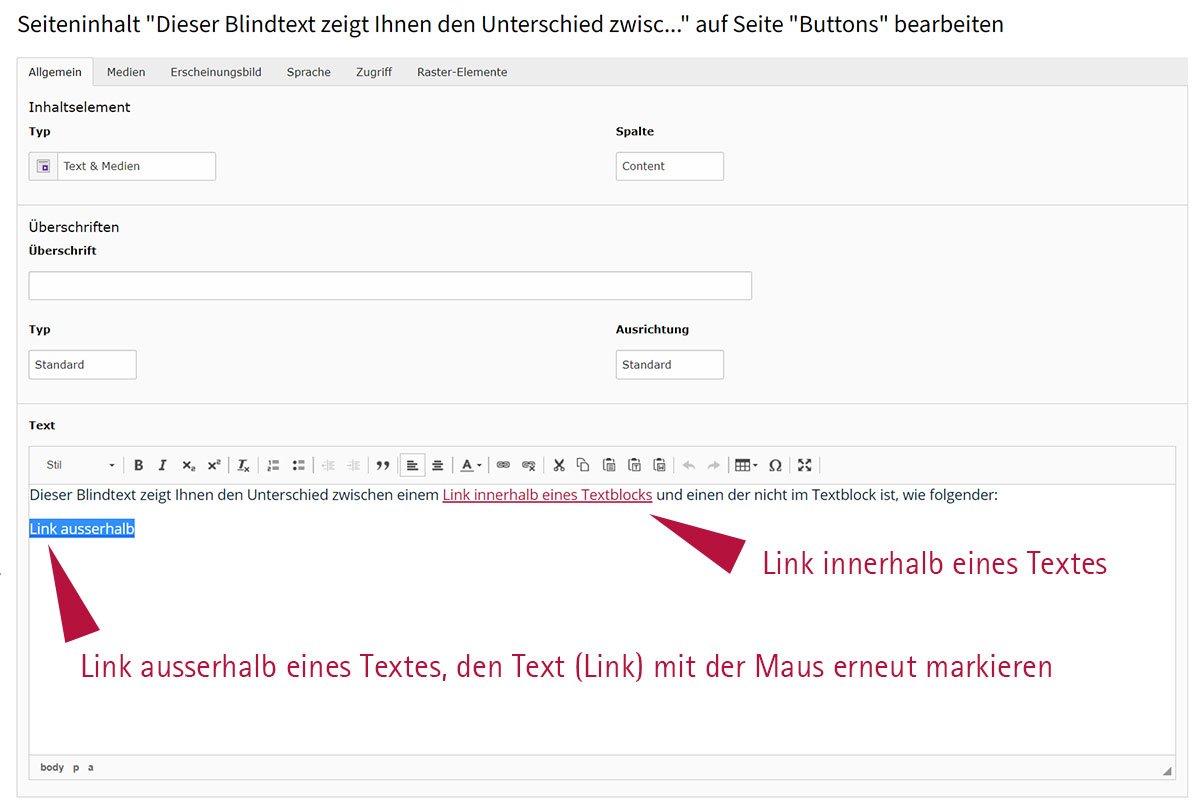Toggle center text alignment
This screenshot has width=1200, height=800.
click(x=437, y=465)
